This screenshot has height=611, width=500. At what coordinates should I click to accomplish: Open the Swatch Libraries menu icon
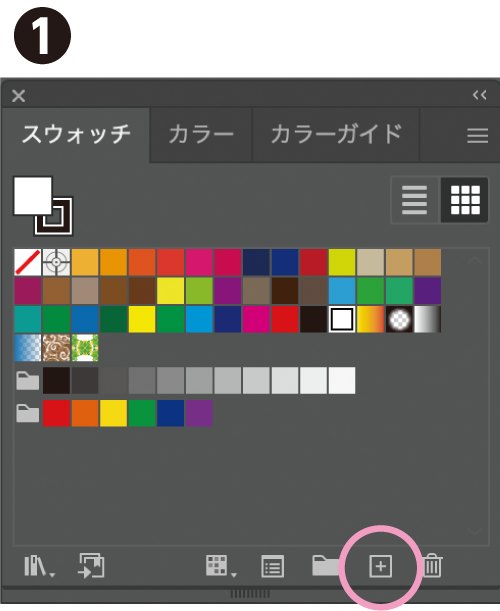point(39,566)
